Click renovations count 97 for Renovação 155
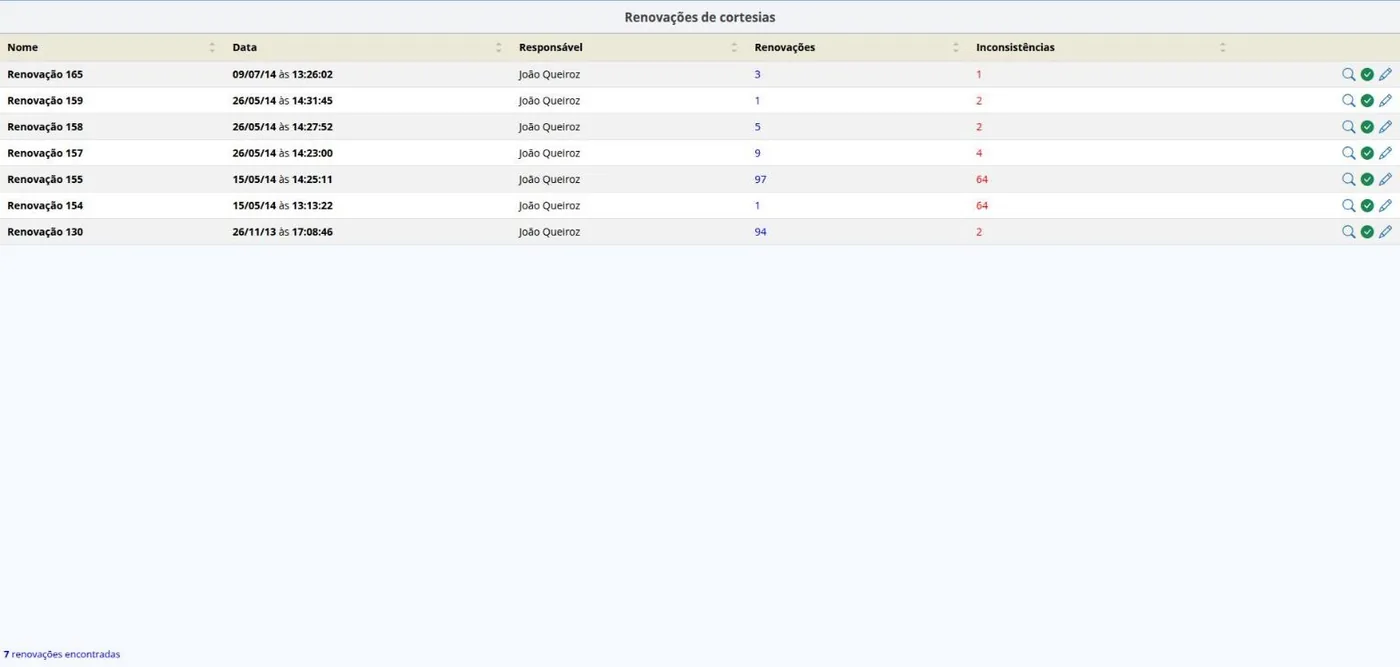Image resolution: width=1400 pixels, height=667 pixels. click(x=761, y=180)
